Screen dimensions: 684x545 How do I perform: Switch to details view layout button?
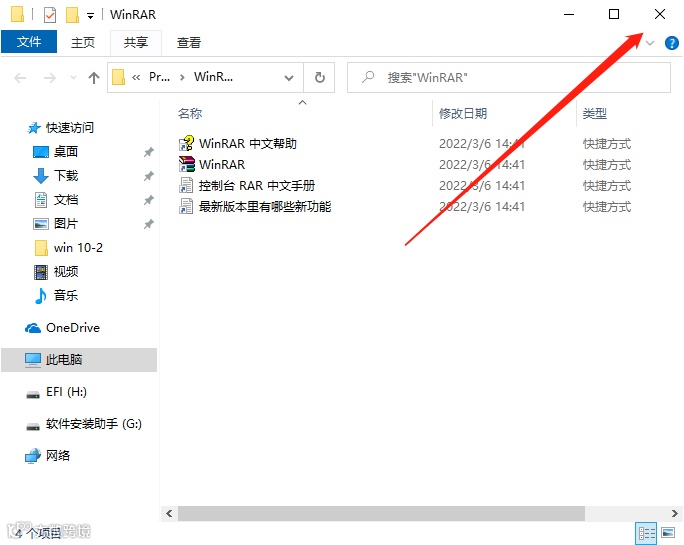click(646, 533)
